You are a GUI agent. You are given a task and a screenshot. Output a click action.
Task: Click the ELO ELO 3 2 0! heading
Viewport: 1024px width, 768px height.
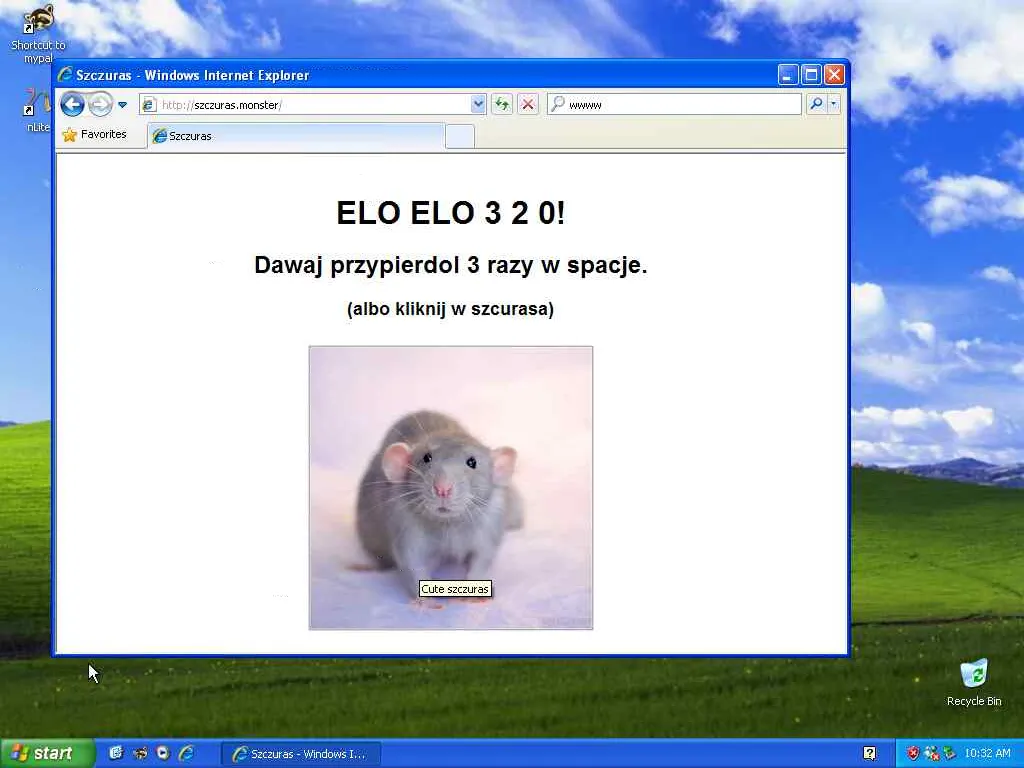point(451,213)
